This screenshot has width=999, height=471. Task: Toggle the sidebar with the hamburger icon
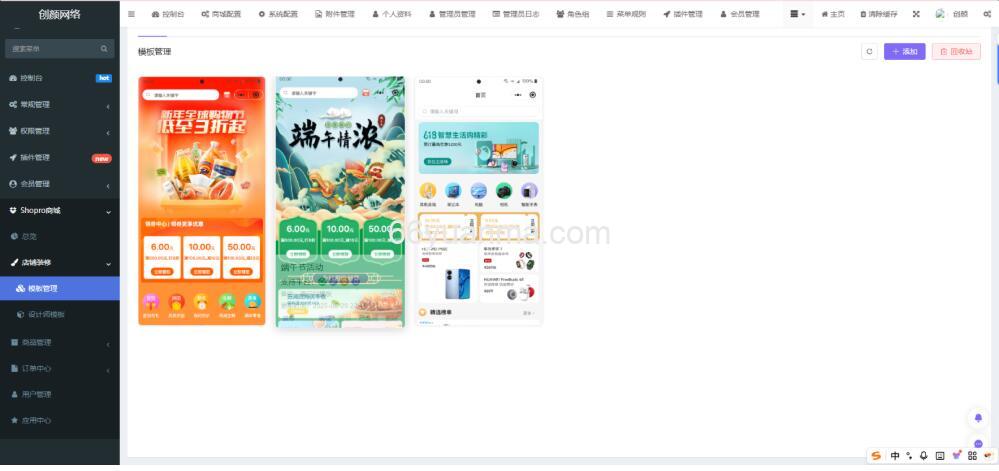pyautogui.click(x=131, y=14)
